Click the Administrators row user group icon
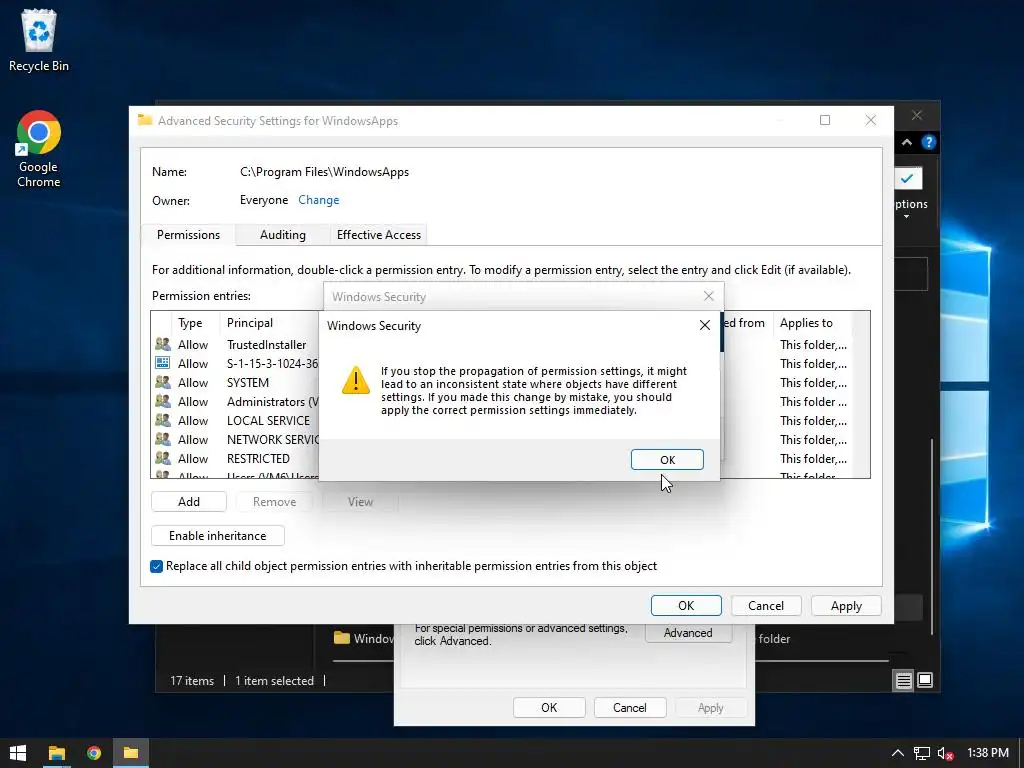 point(163,401)
